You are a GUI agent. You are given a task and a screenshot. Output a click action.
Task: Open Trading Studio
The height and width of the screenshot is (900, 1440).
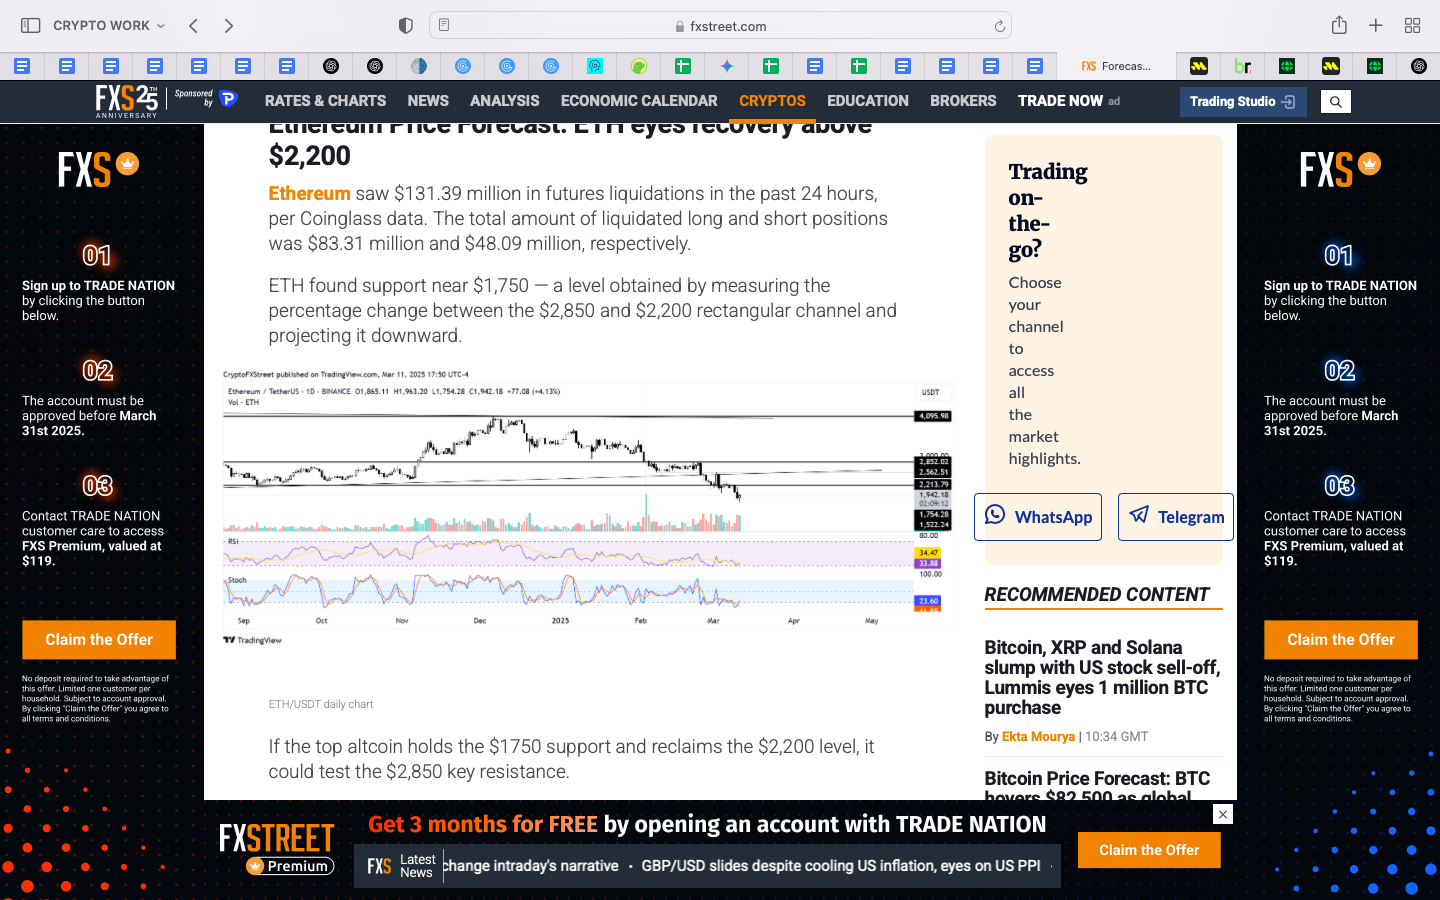[x=1243, y=101]
